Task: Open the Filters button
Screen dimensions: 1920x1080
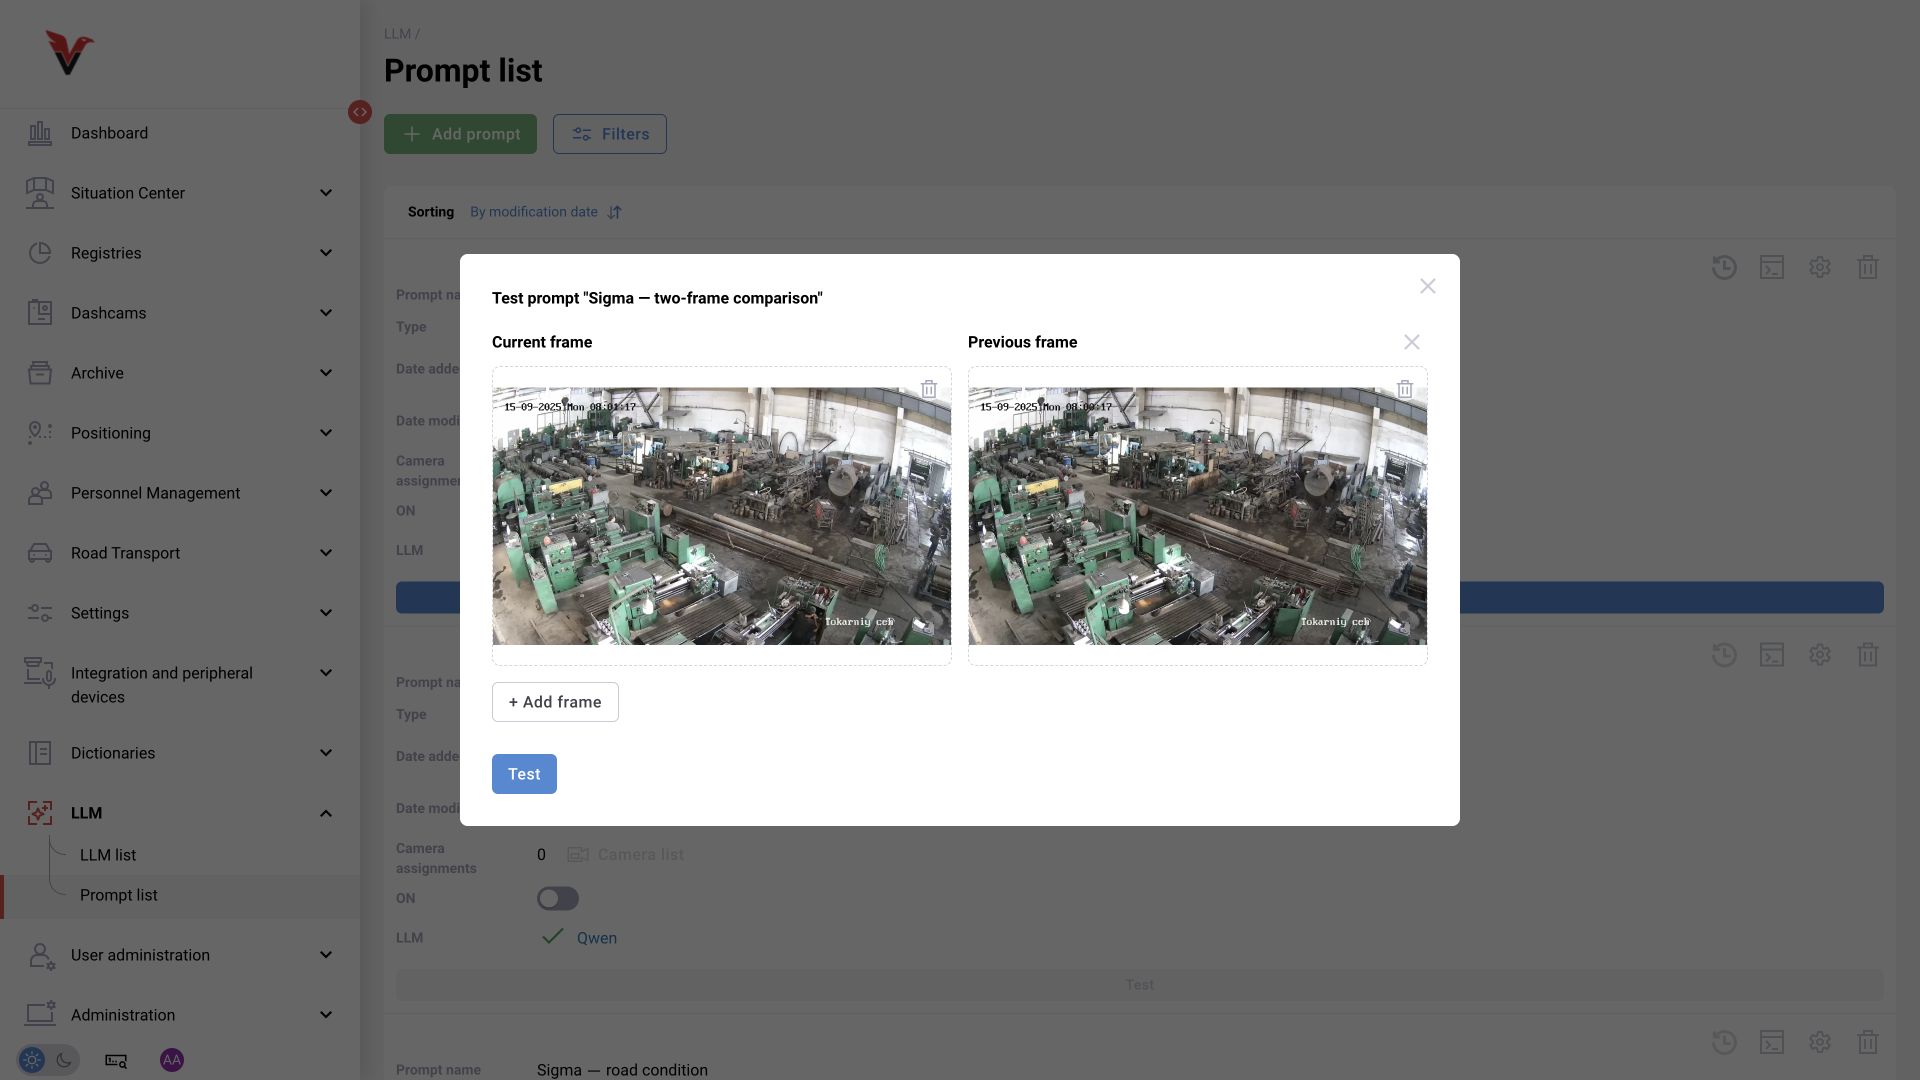Action: coord(610,134)
